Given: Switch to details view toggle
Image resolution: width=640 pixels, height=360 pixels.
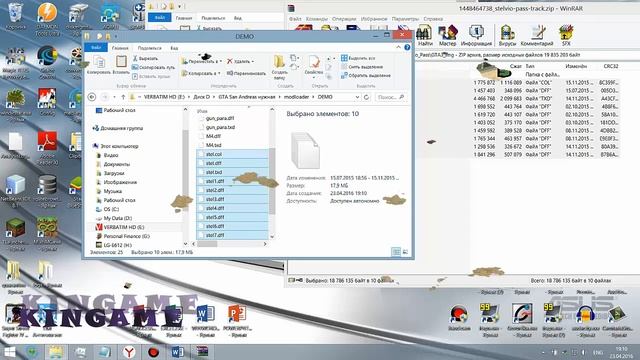Looking at the screenshot, I should pos(396,252).
